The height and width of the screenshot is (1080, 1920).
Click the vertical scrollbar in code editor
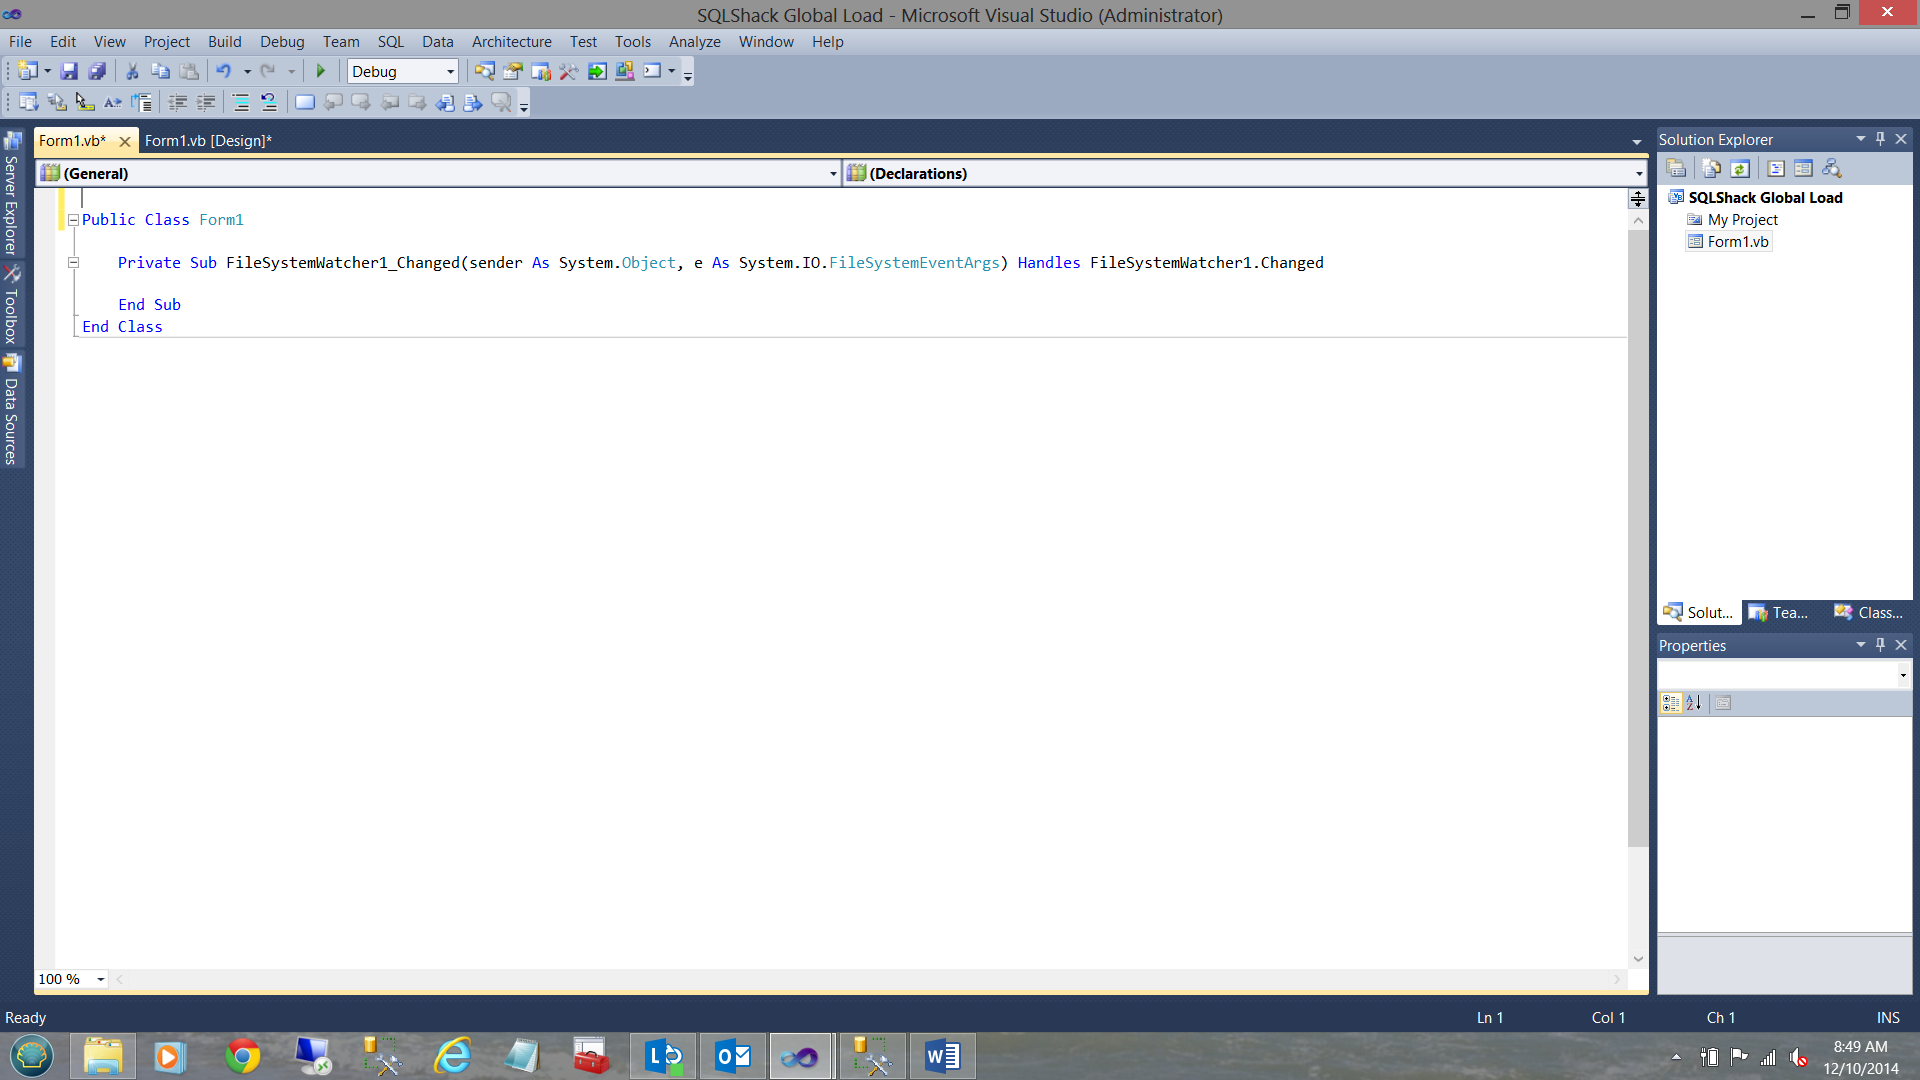click(1637, 540)
